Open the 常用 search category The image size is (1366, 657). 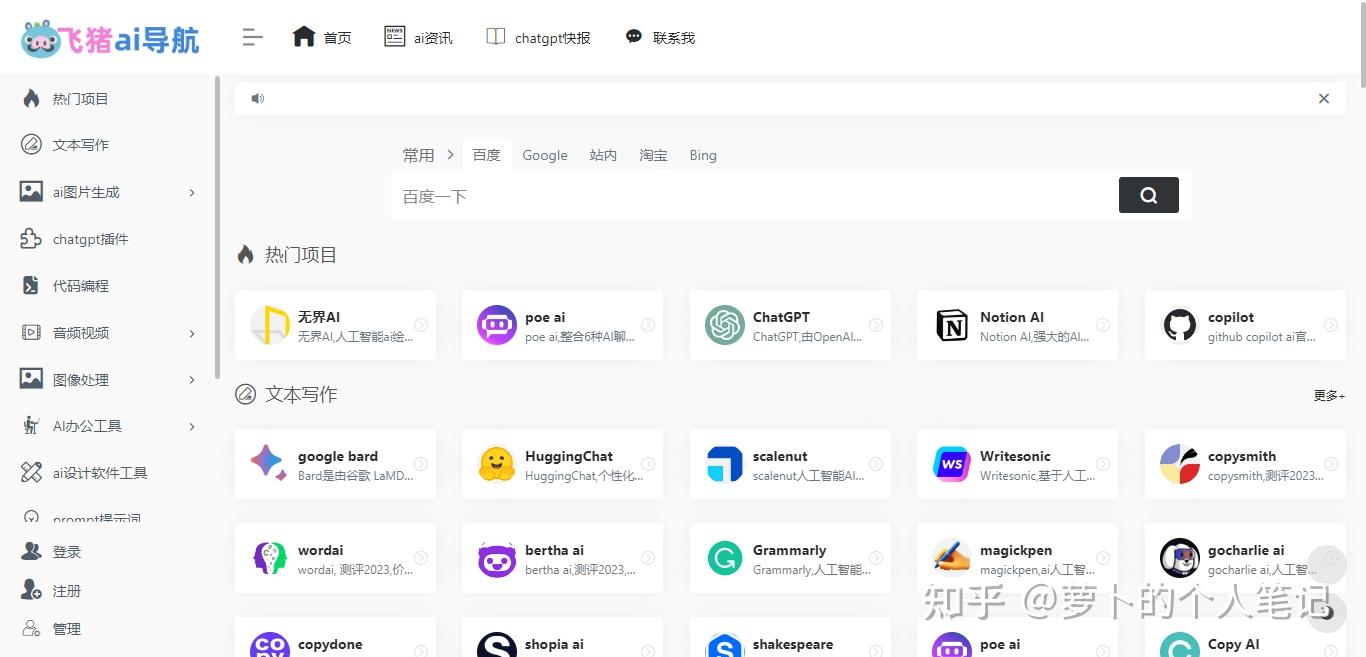click(418, 155)
